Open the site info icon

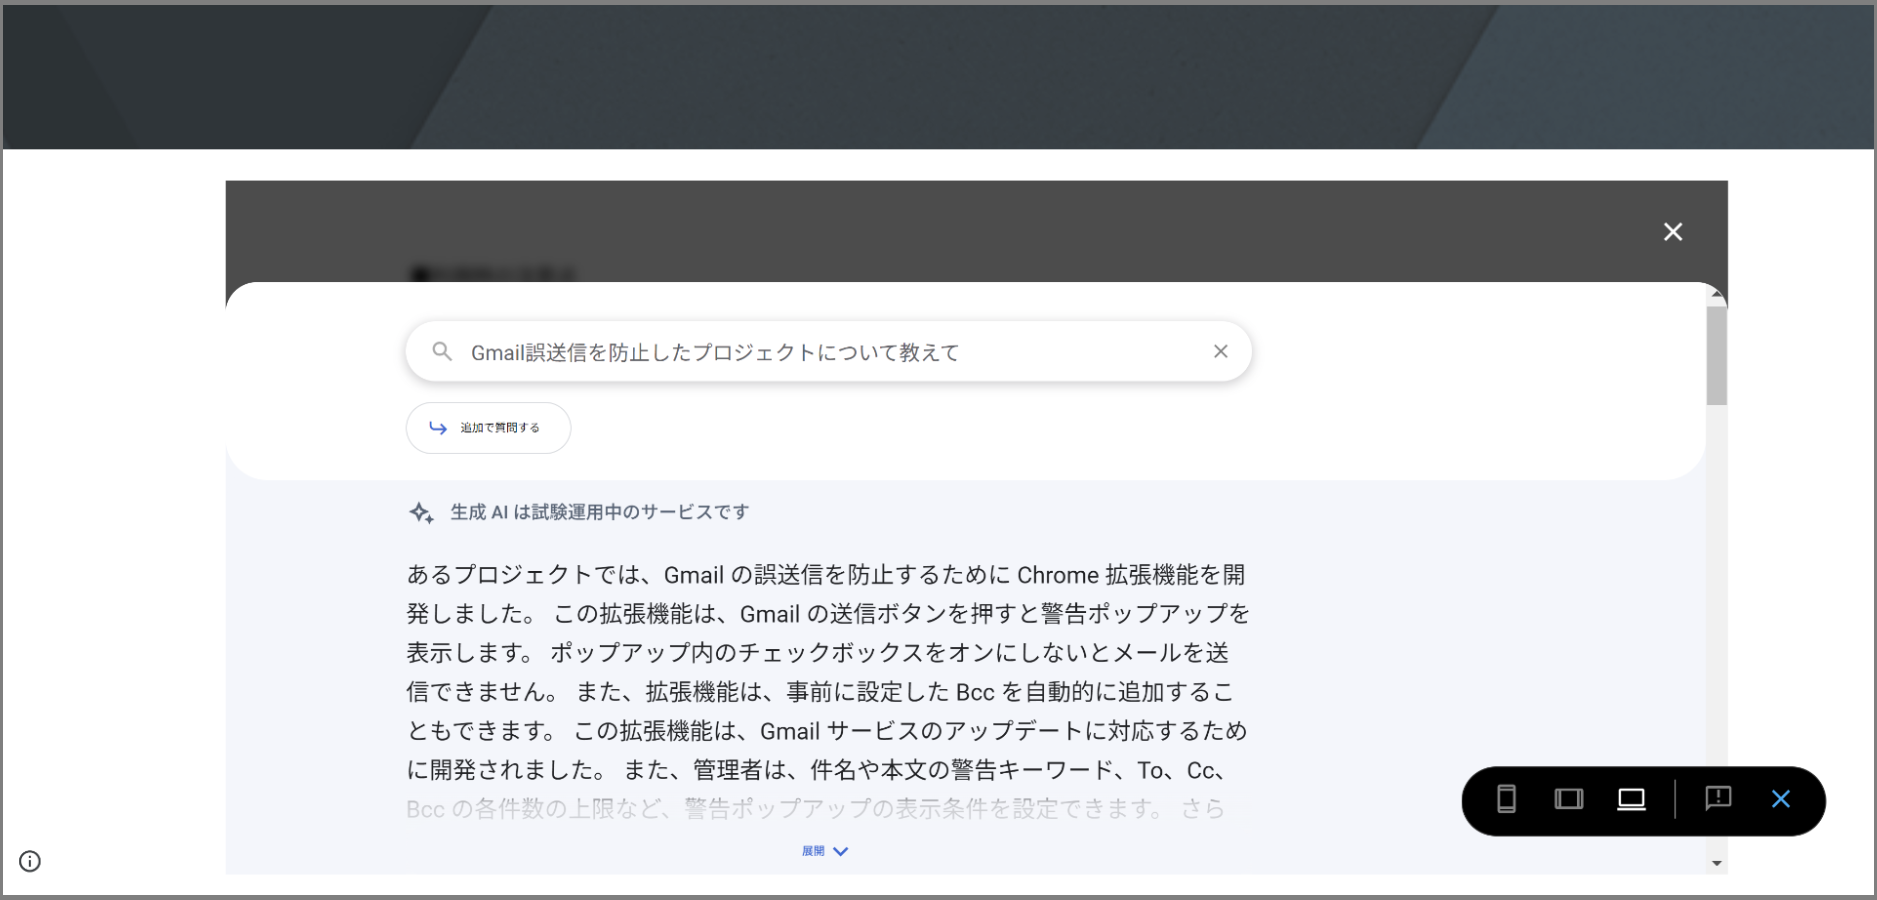click(x=30, y=861)
